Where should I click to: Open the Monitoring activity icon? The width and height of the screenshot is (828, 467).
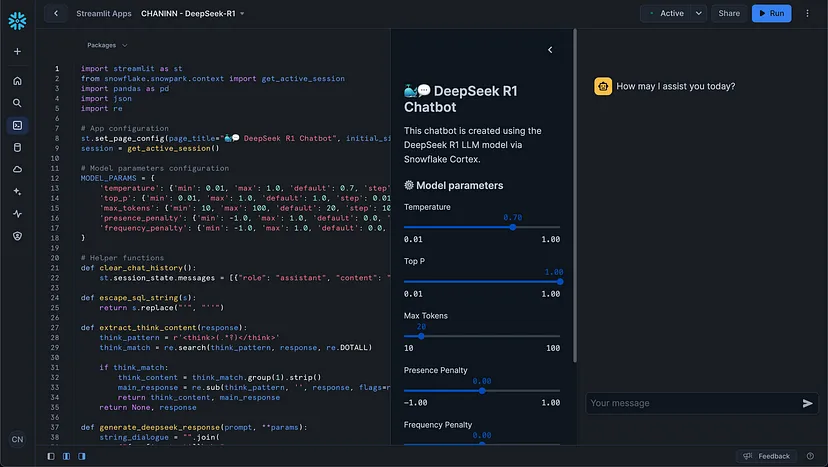click(17, 214)
